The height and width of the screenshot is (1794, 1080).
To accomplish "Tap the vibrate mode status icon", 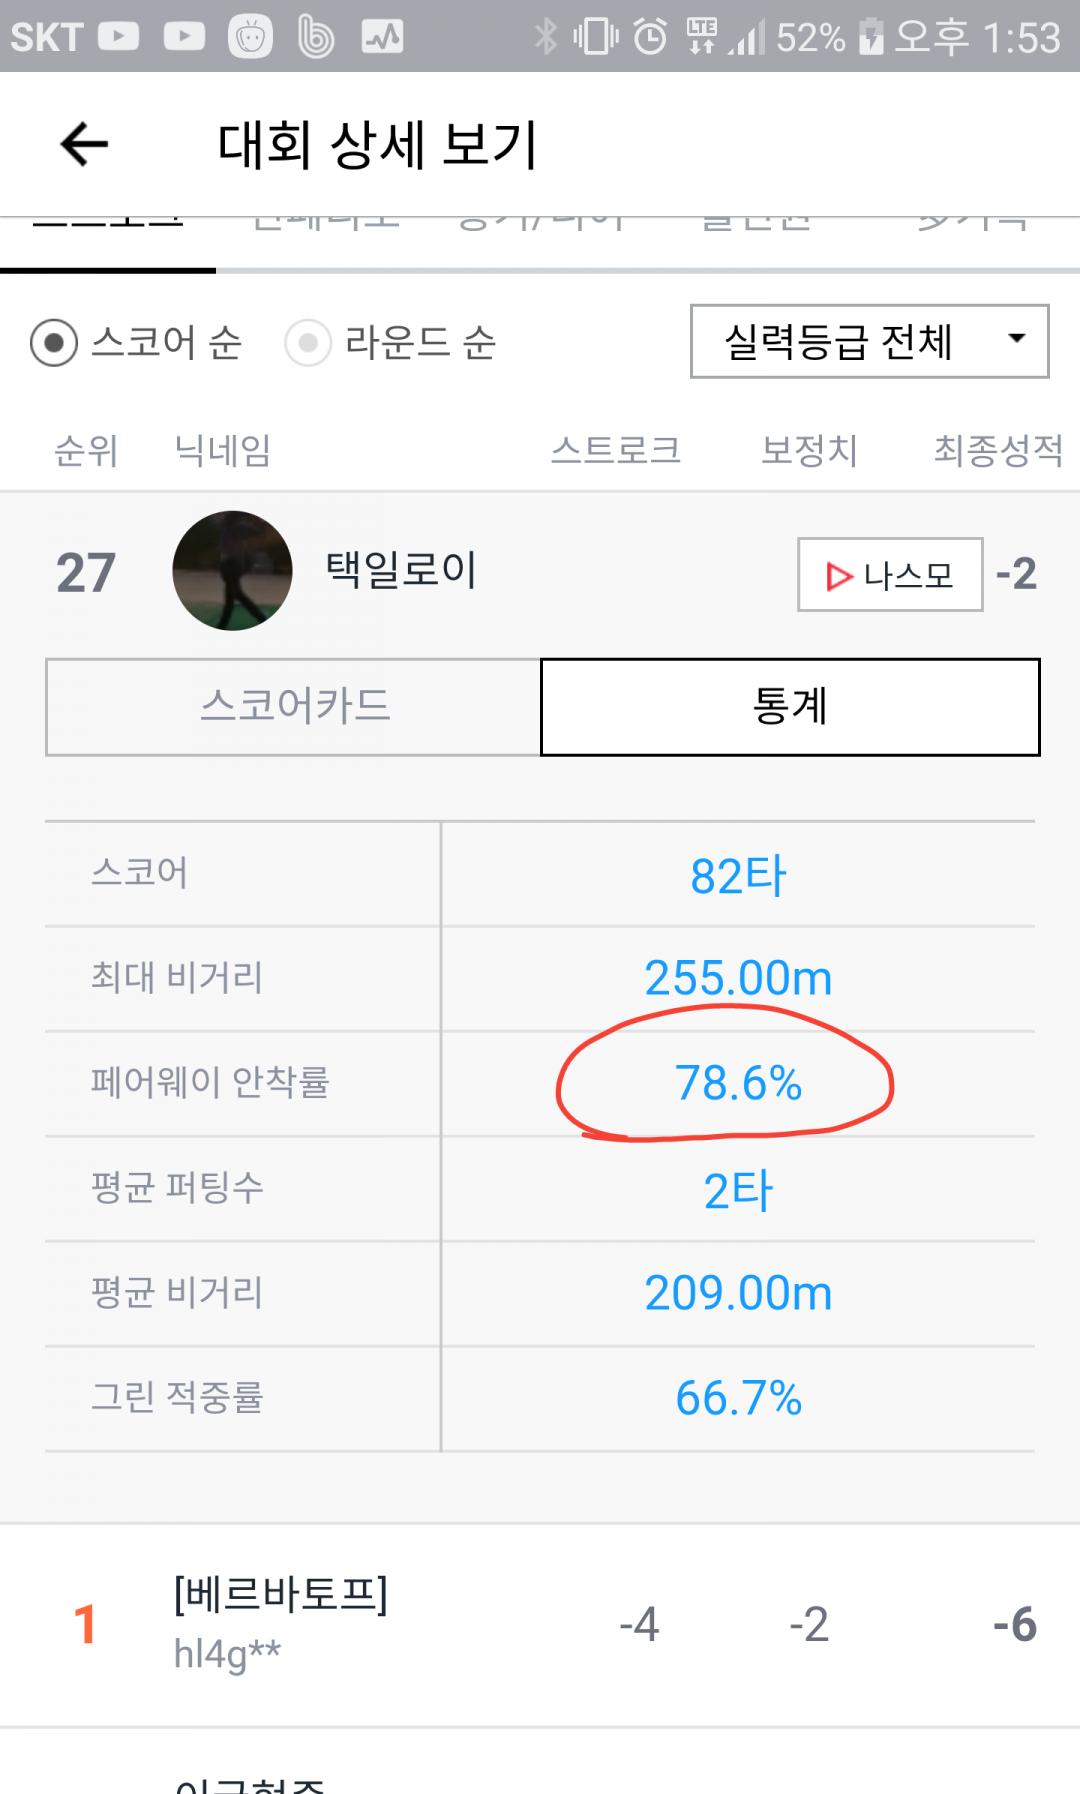I will tap(596, 38).
